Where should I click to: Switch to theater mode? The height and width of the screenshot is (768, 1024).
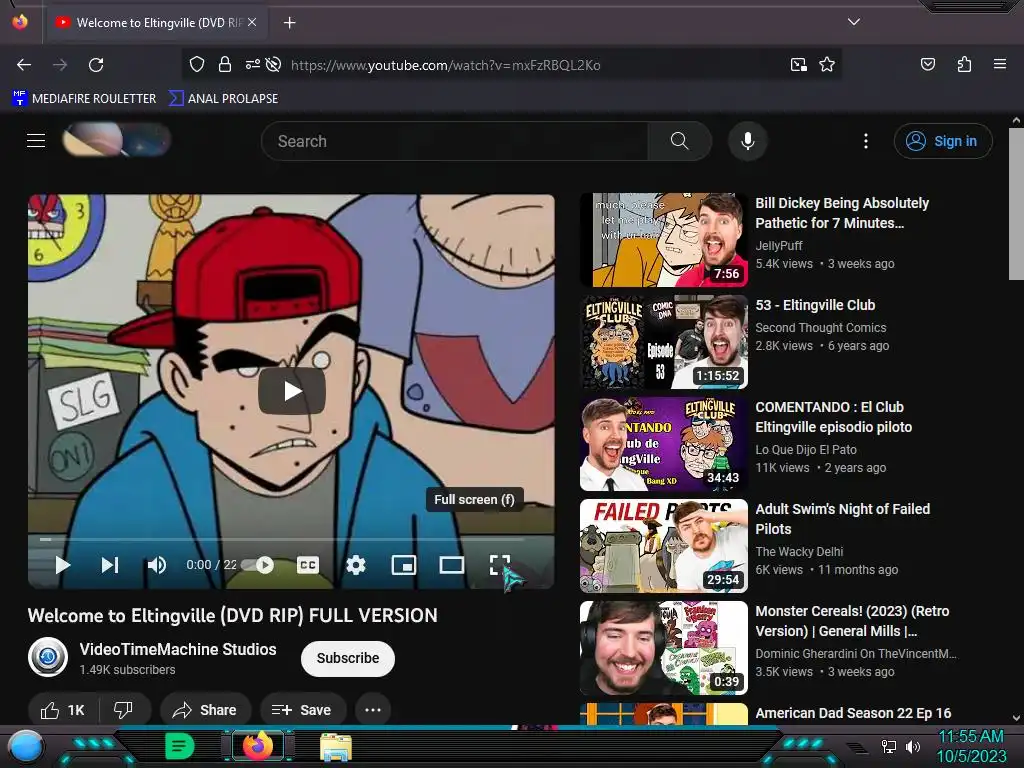(451, 565)
